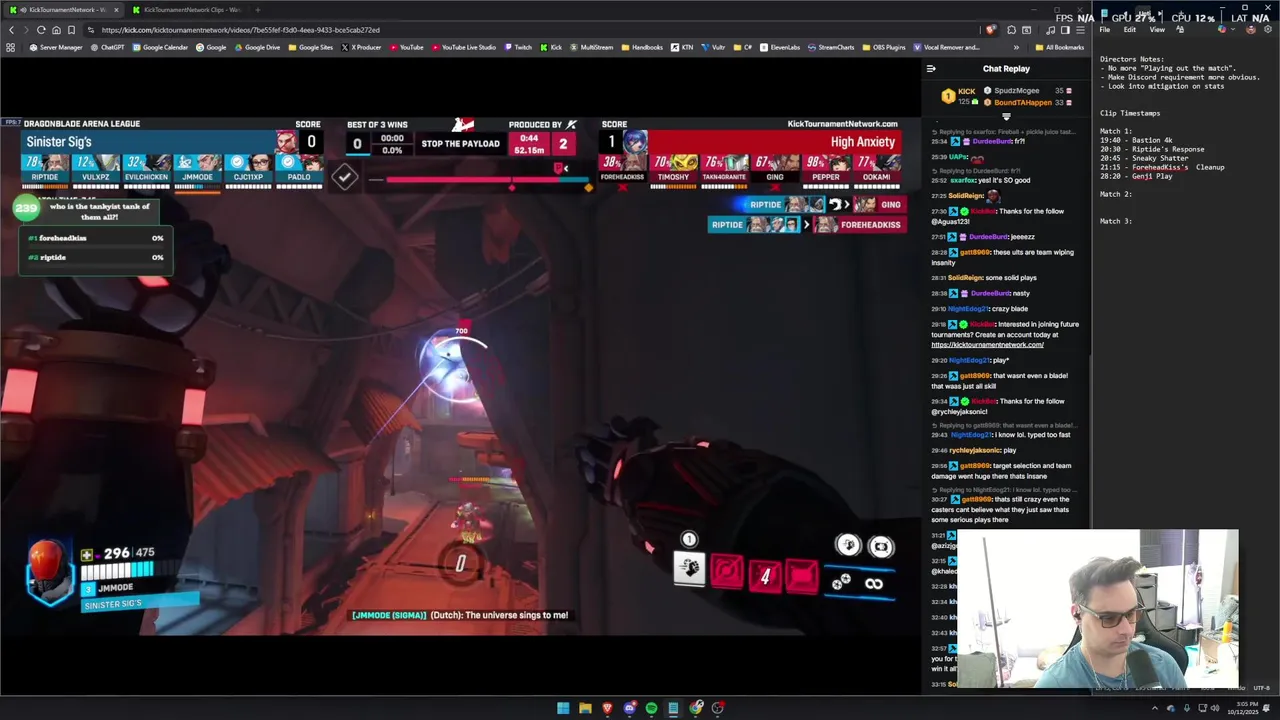Open the YouTube Live Studio bookmark
The width and height of the screenshot is (1280, 720).
462,47
